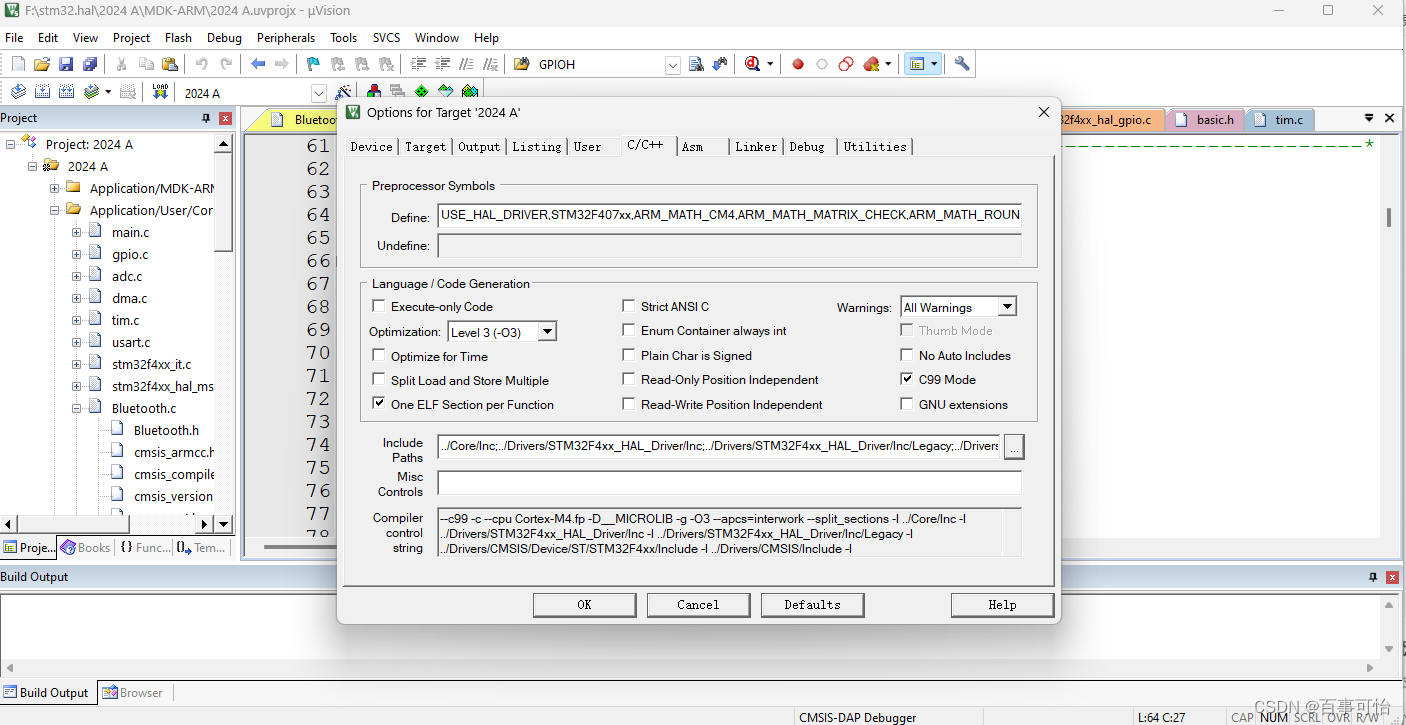This screenshot has width=1406, height=725.
Task: Enable the Strict ANSI C checkbox
Action: 629,306
